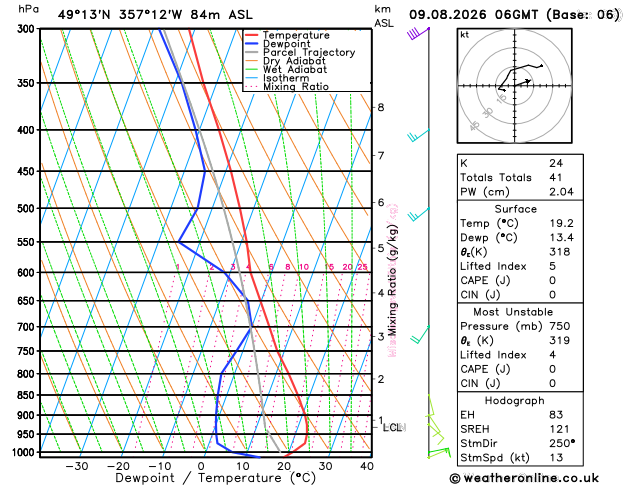Click the '550' pressure level label

pos(28,242)
